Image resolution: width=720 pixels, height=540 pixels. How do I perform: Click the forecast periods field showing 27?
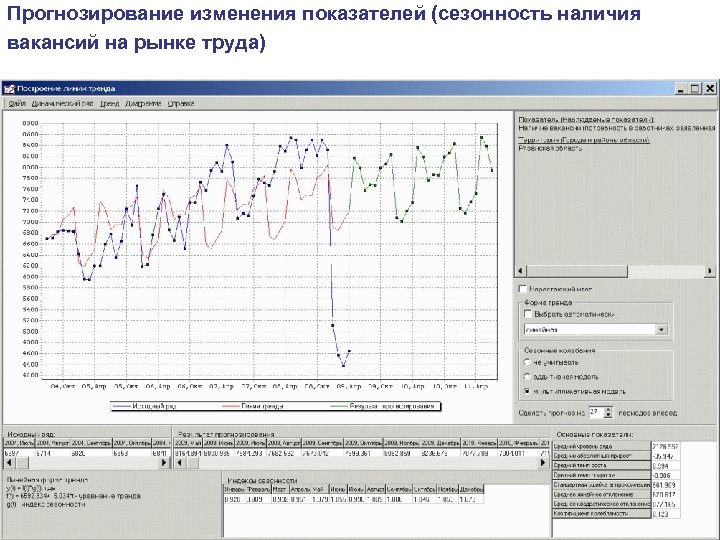[596, 412]
